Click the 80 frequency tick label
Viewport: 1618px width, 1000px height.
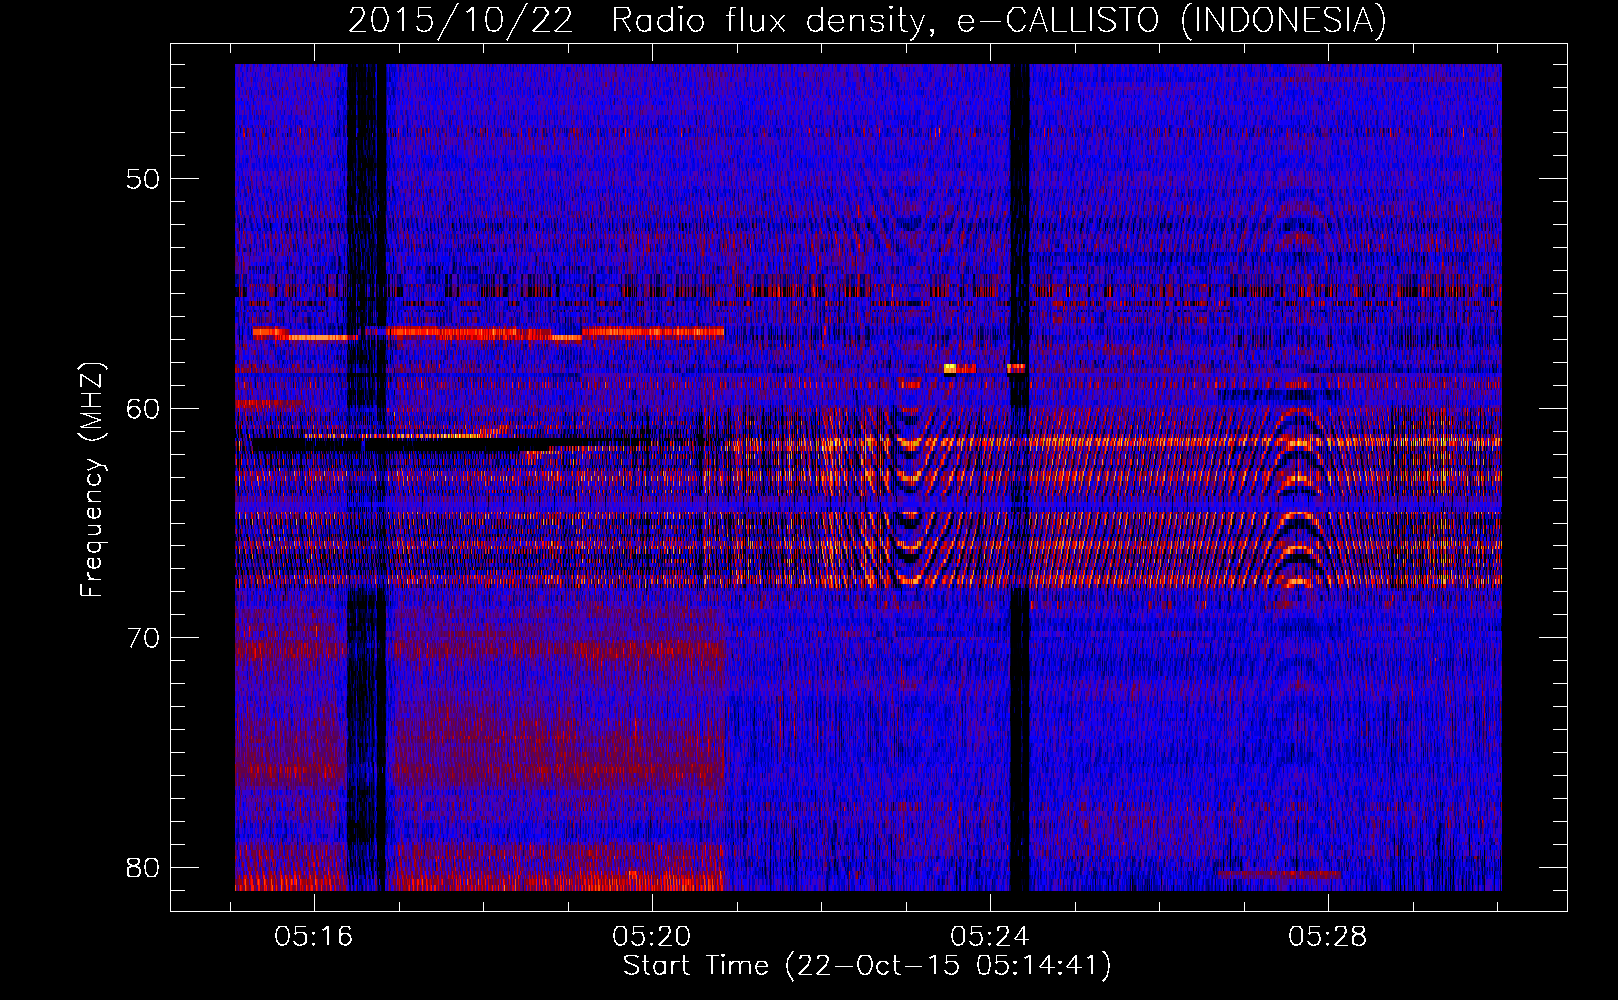[143, 867]
